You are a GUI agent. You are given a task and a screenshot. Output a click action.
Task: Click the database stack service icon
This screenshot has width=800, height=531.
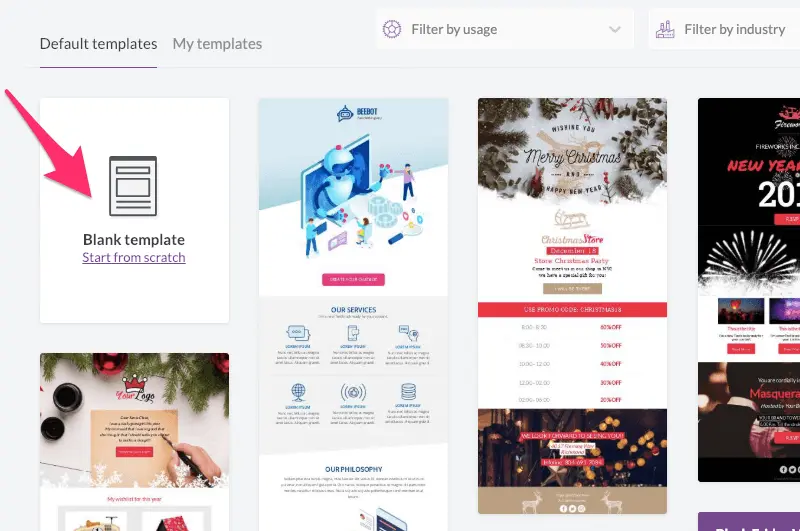pos(408,392)
